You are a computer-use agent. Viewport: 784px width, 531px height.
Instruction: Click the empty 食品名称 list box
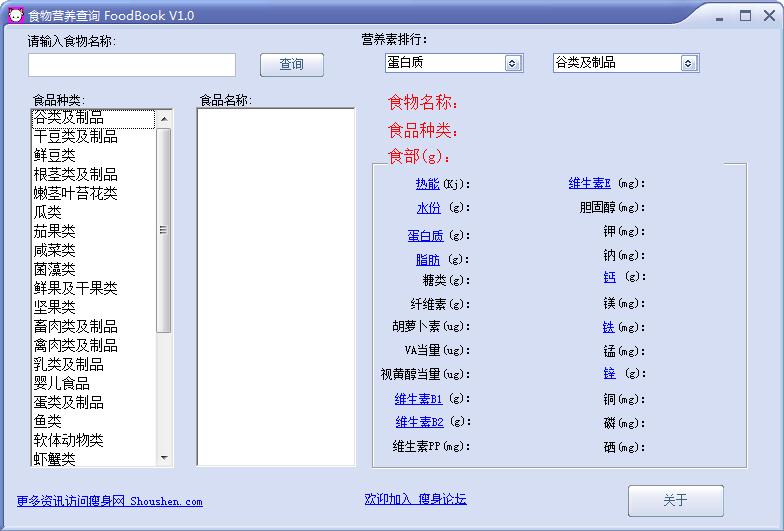point(276,287)
